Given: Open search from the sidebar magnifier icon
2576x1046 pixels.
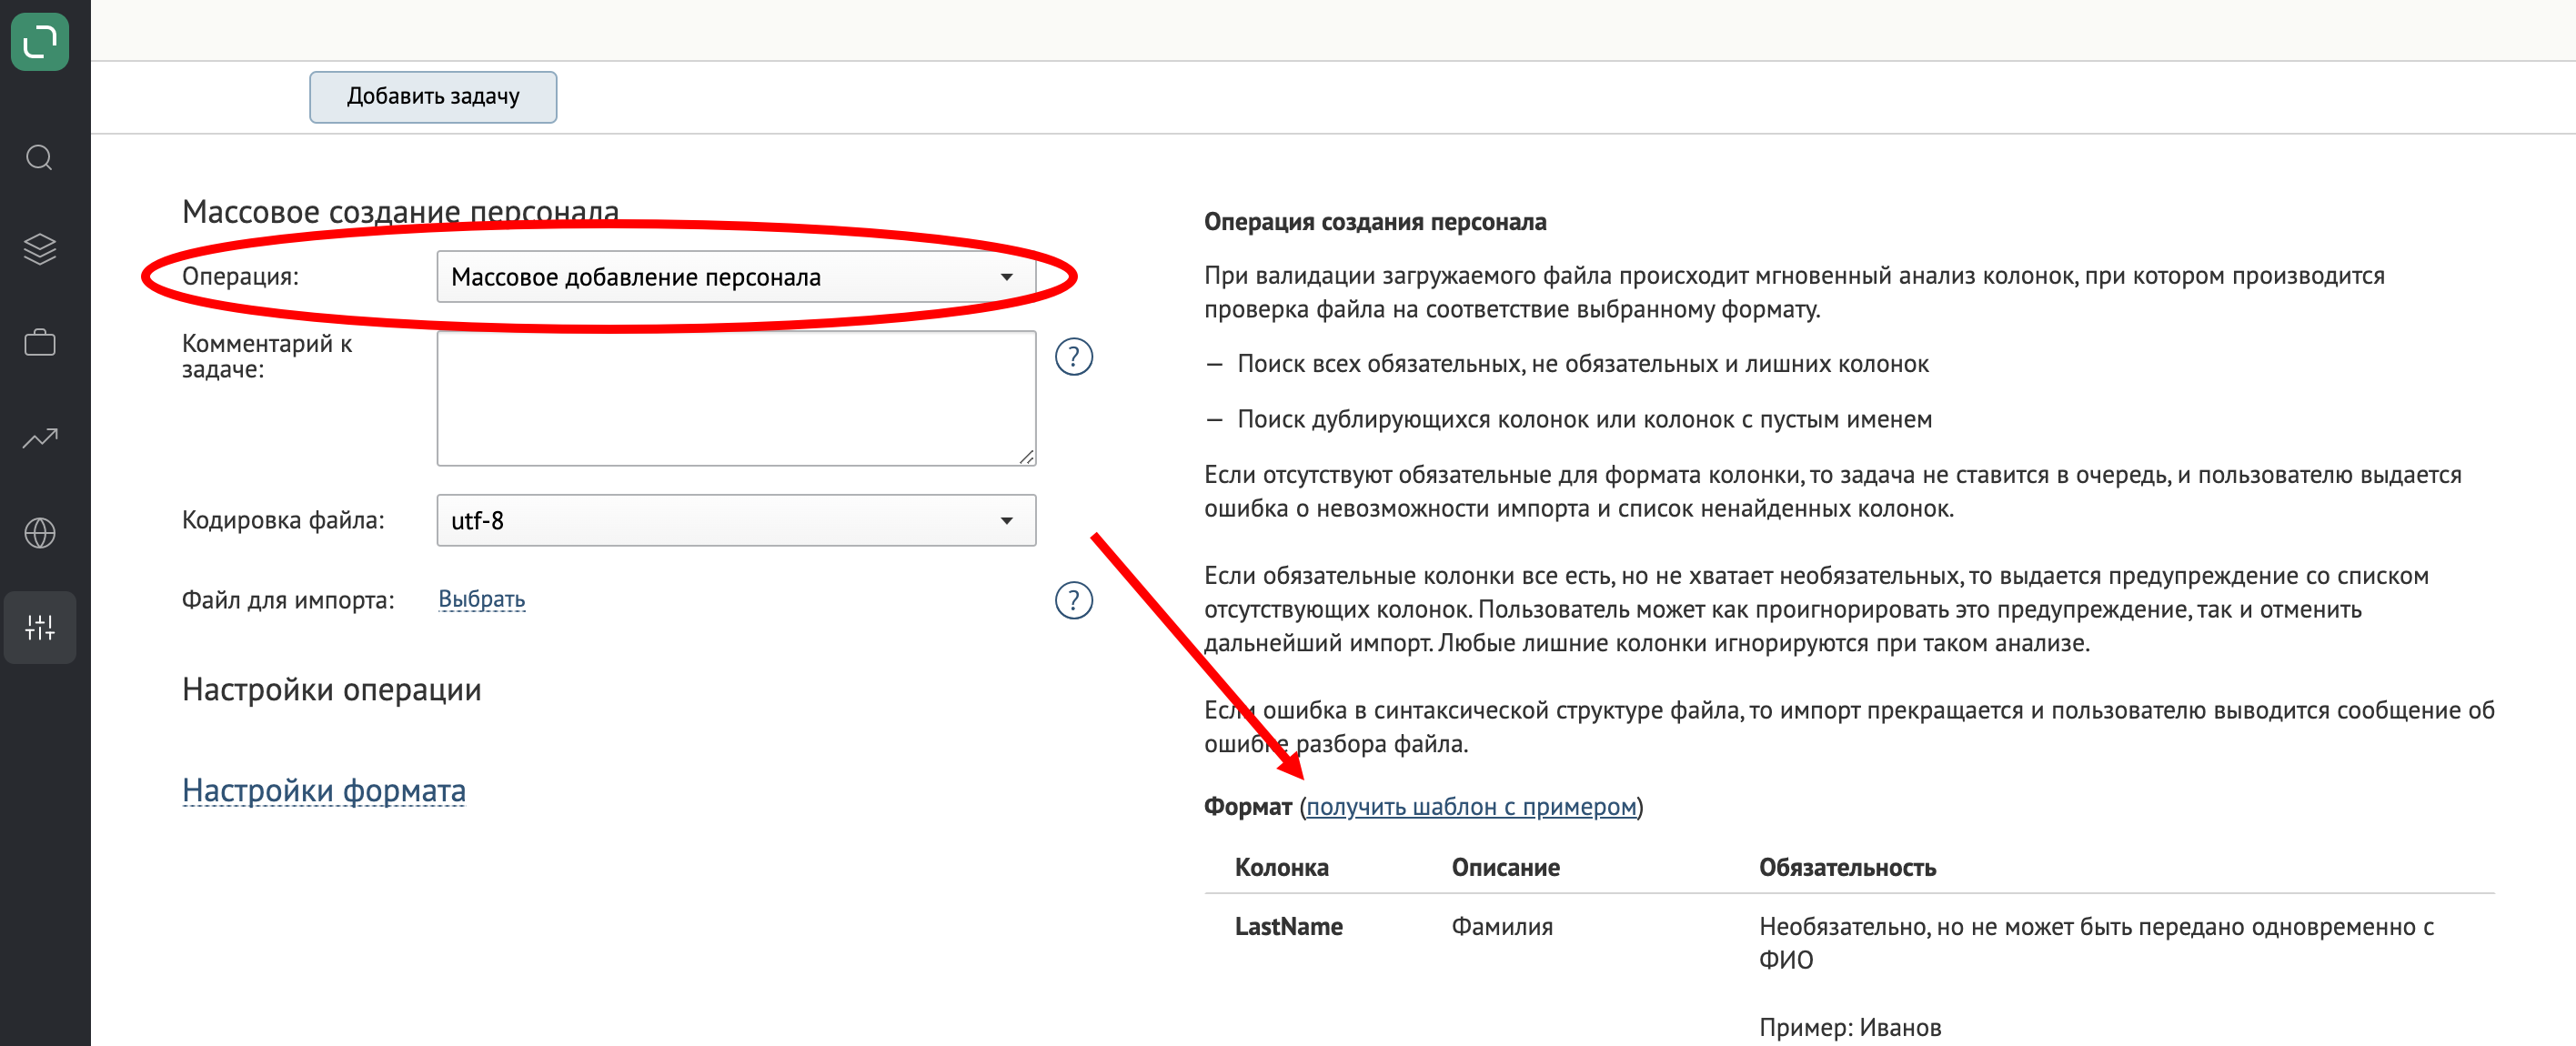Looking at the screenshot, I should click(x=40, y=158).
